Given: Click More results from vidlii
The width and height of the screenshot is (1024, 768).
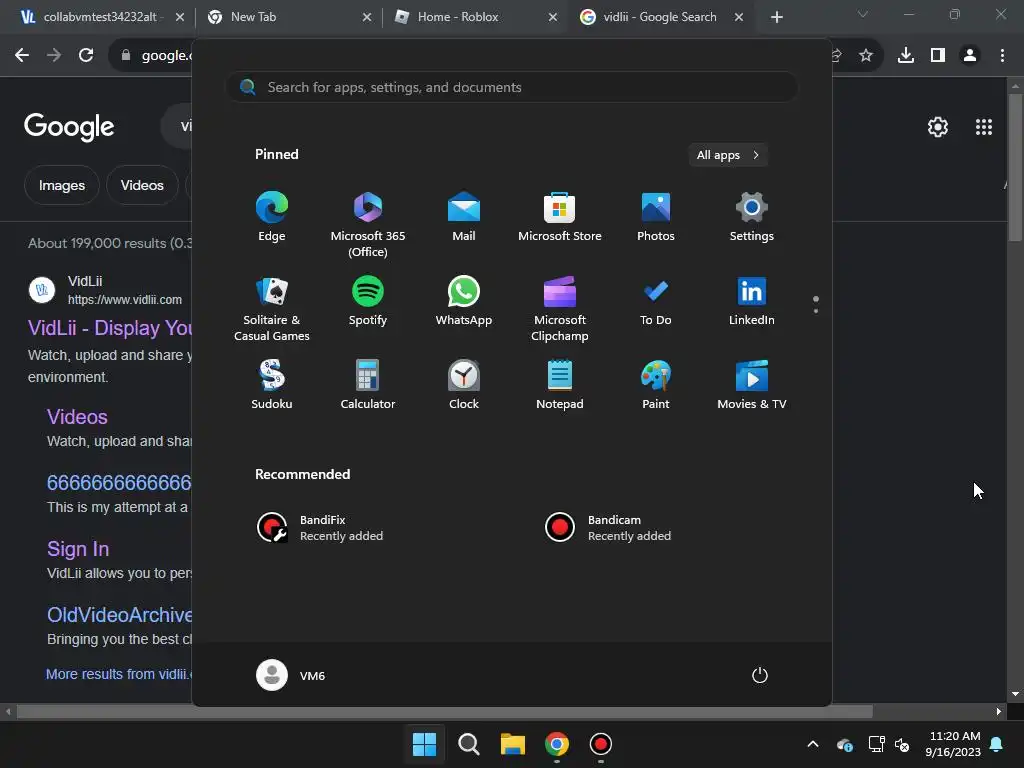Looking at the screenshot, I should (119, 674).
